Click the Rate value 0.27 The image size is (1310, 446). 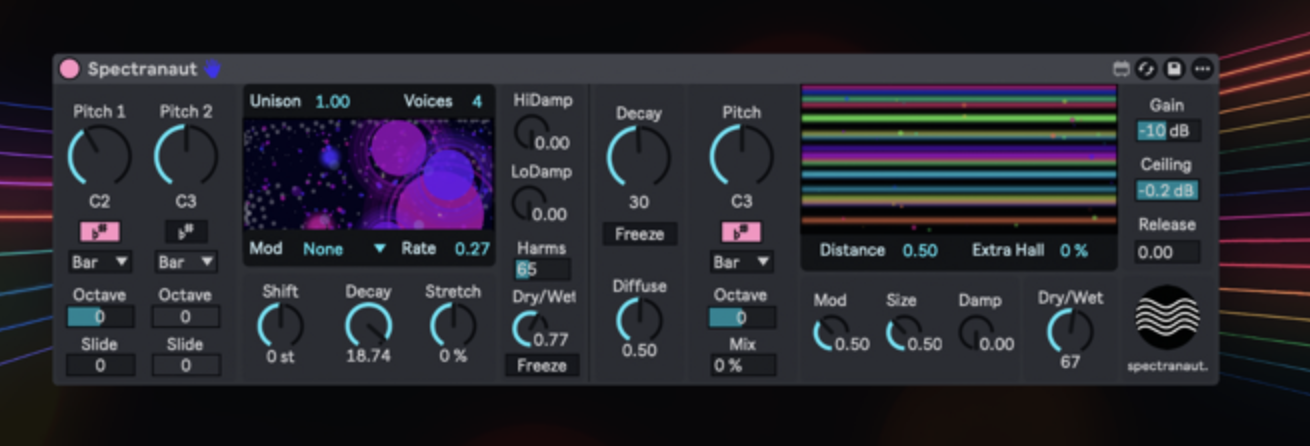472,248
